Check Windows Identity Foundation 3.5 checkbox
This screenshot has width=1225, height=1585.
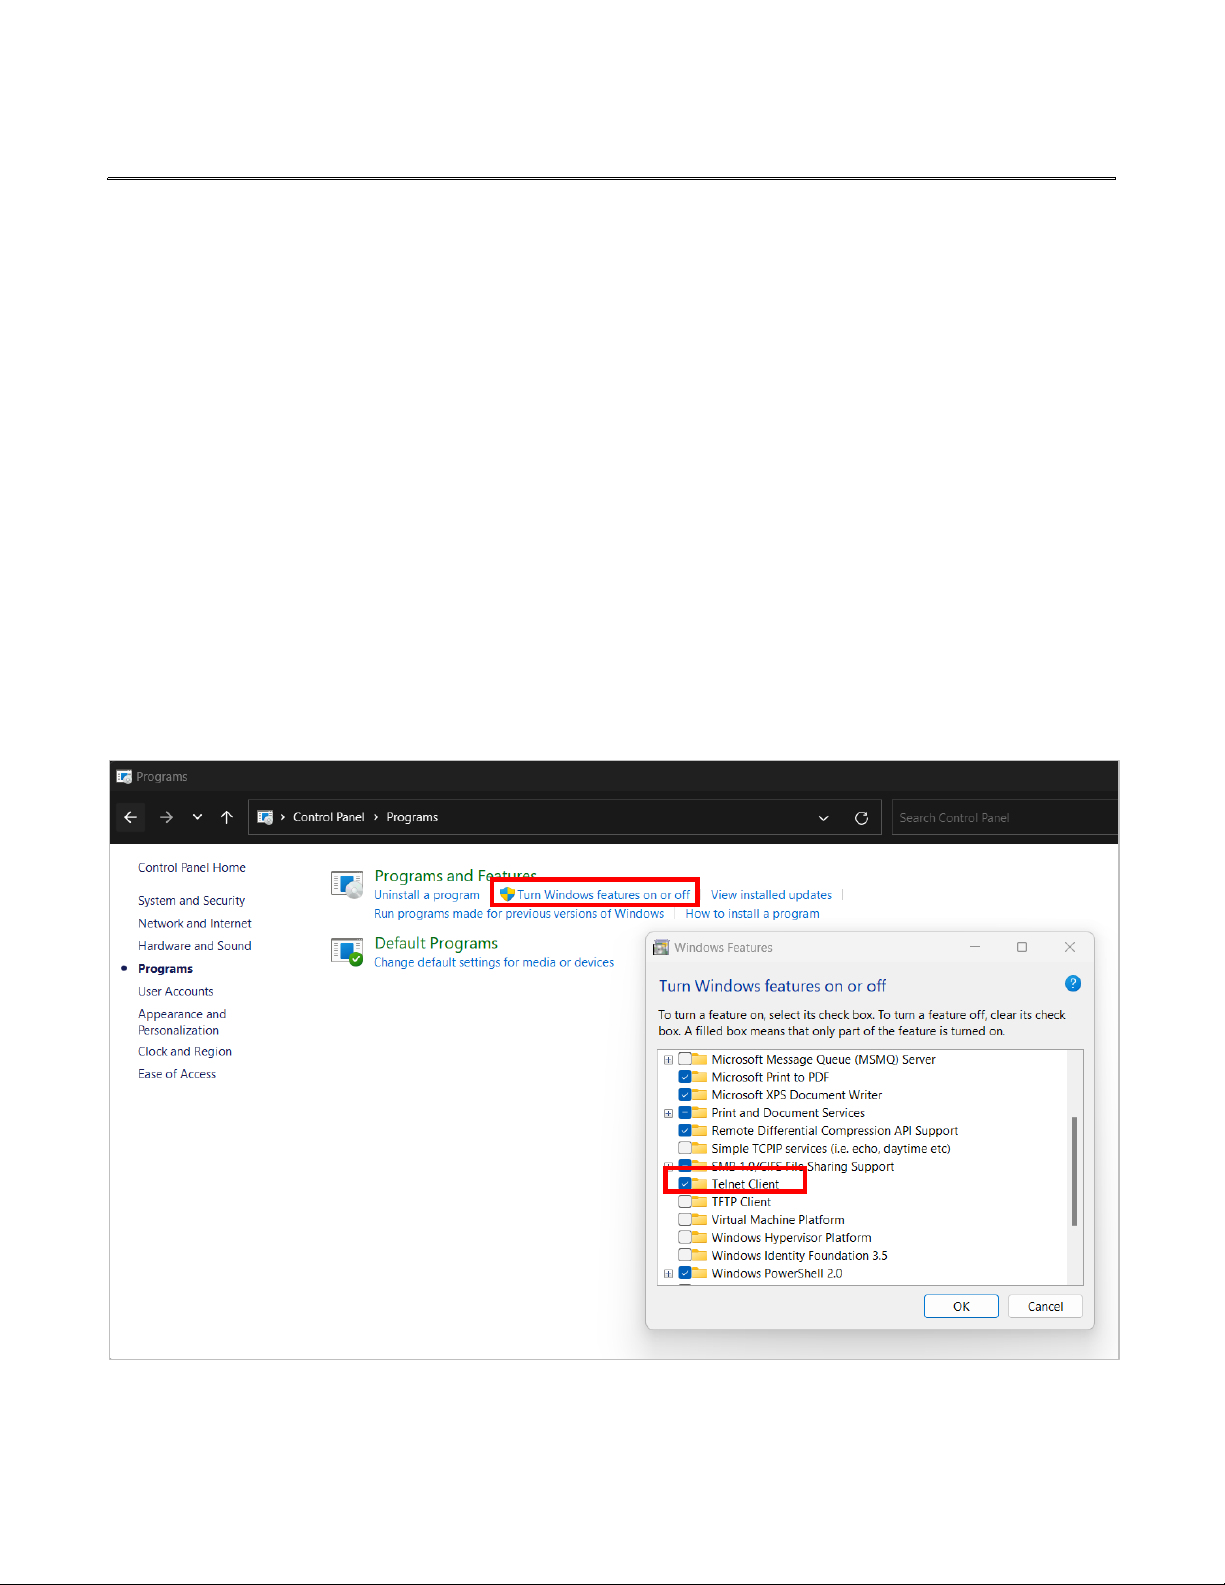coord(685,1256)
